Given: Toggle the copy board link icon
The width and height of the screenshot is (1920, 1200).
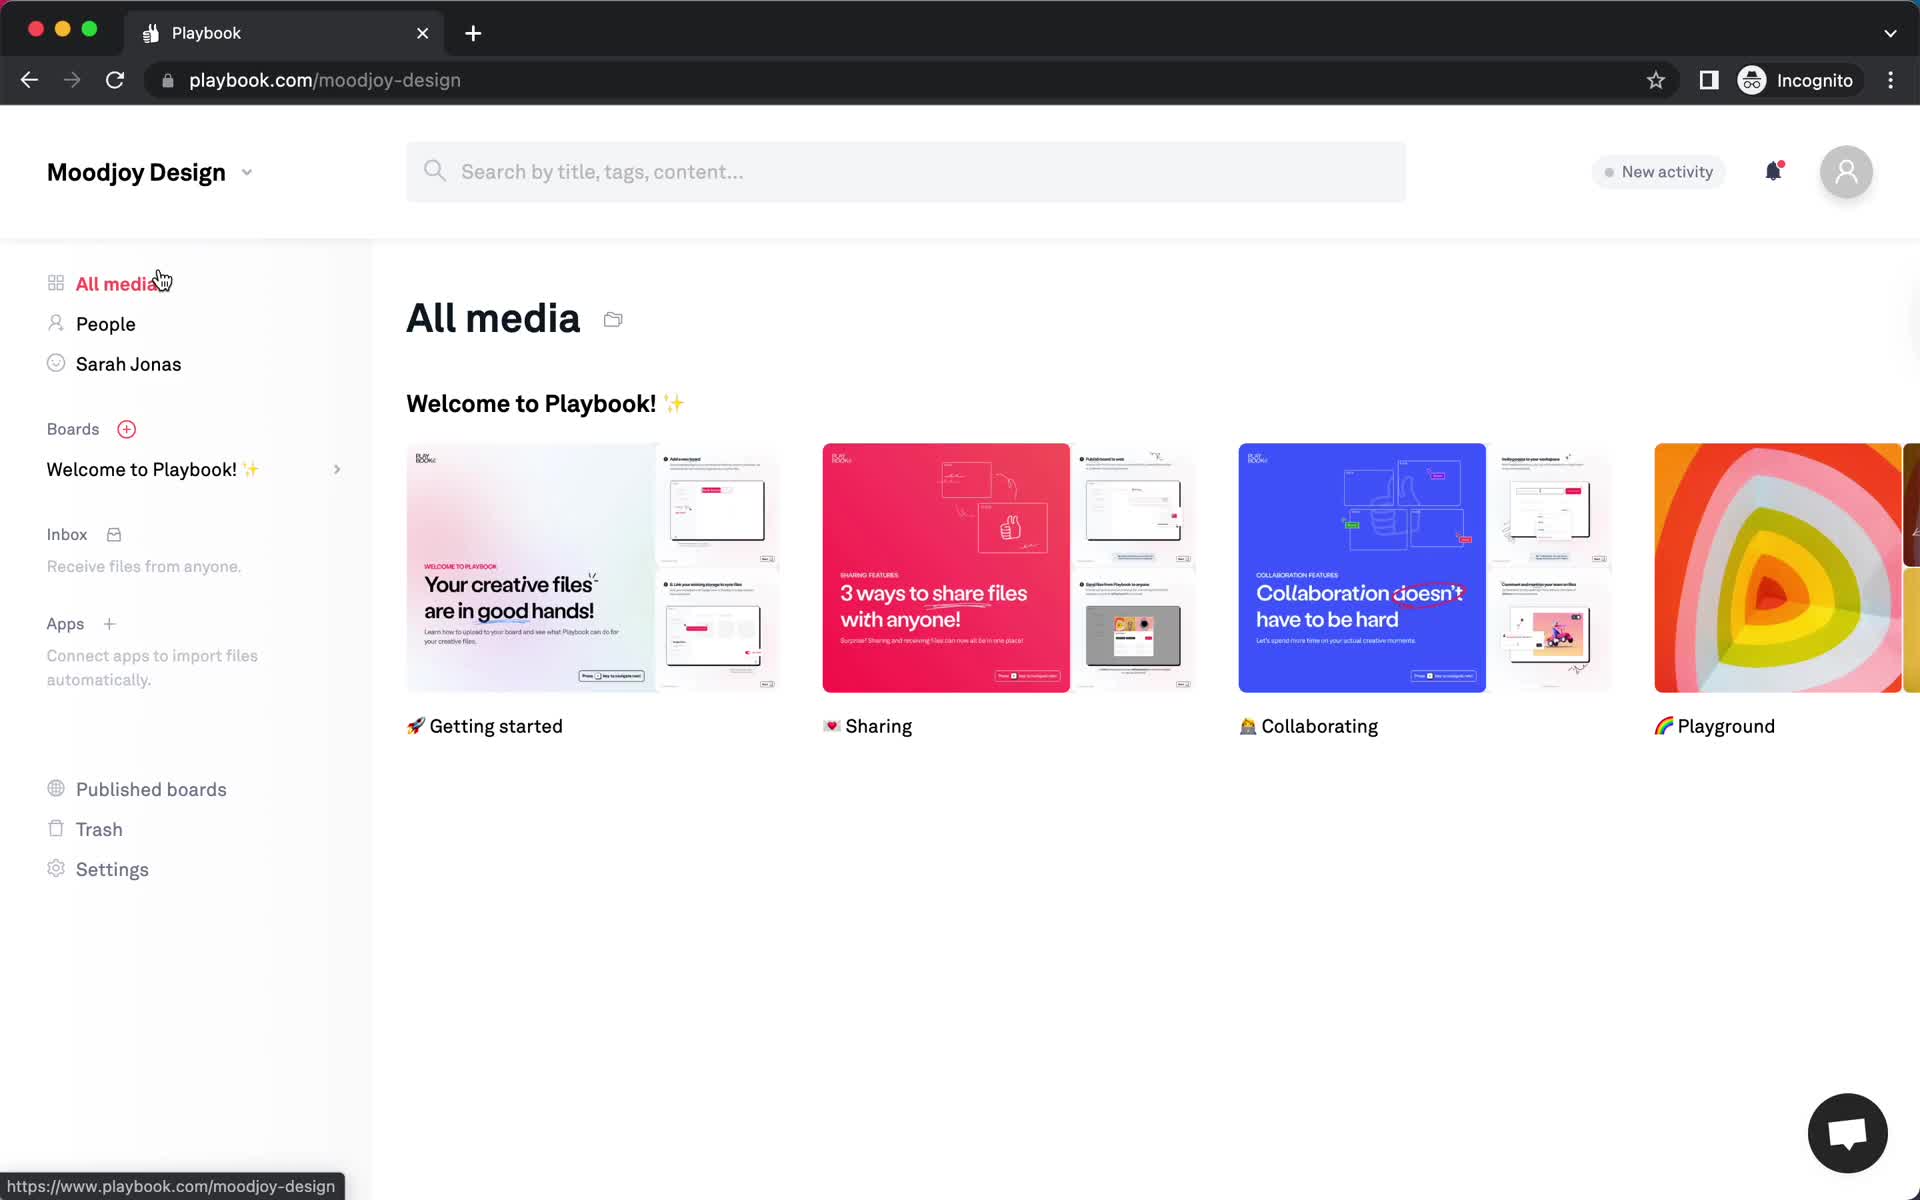Looking at the screenshot, I should pyautogui.click(x=612, y=318).
